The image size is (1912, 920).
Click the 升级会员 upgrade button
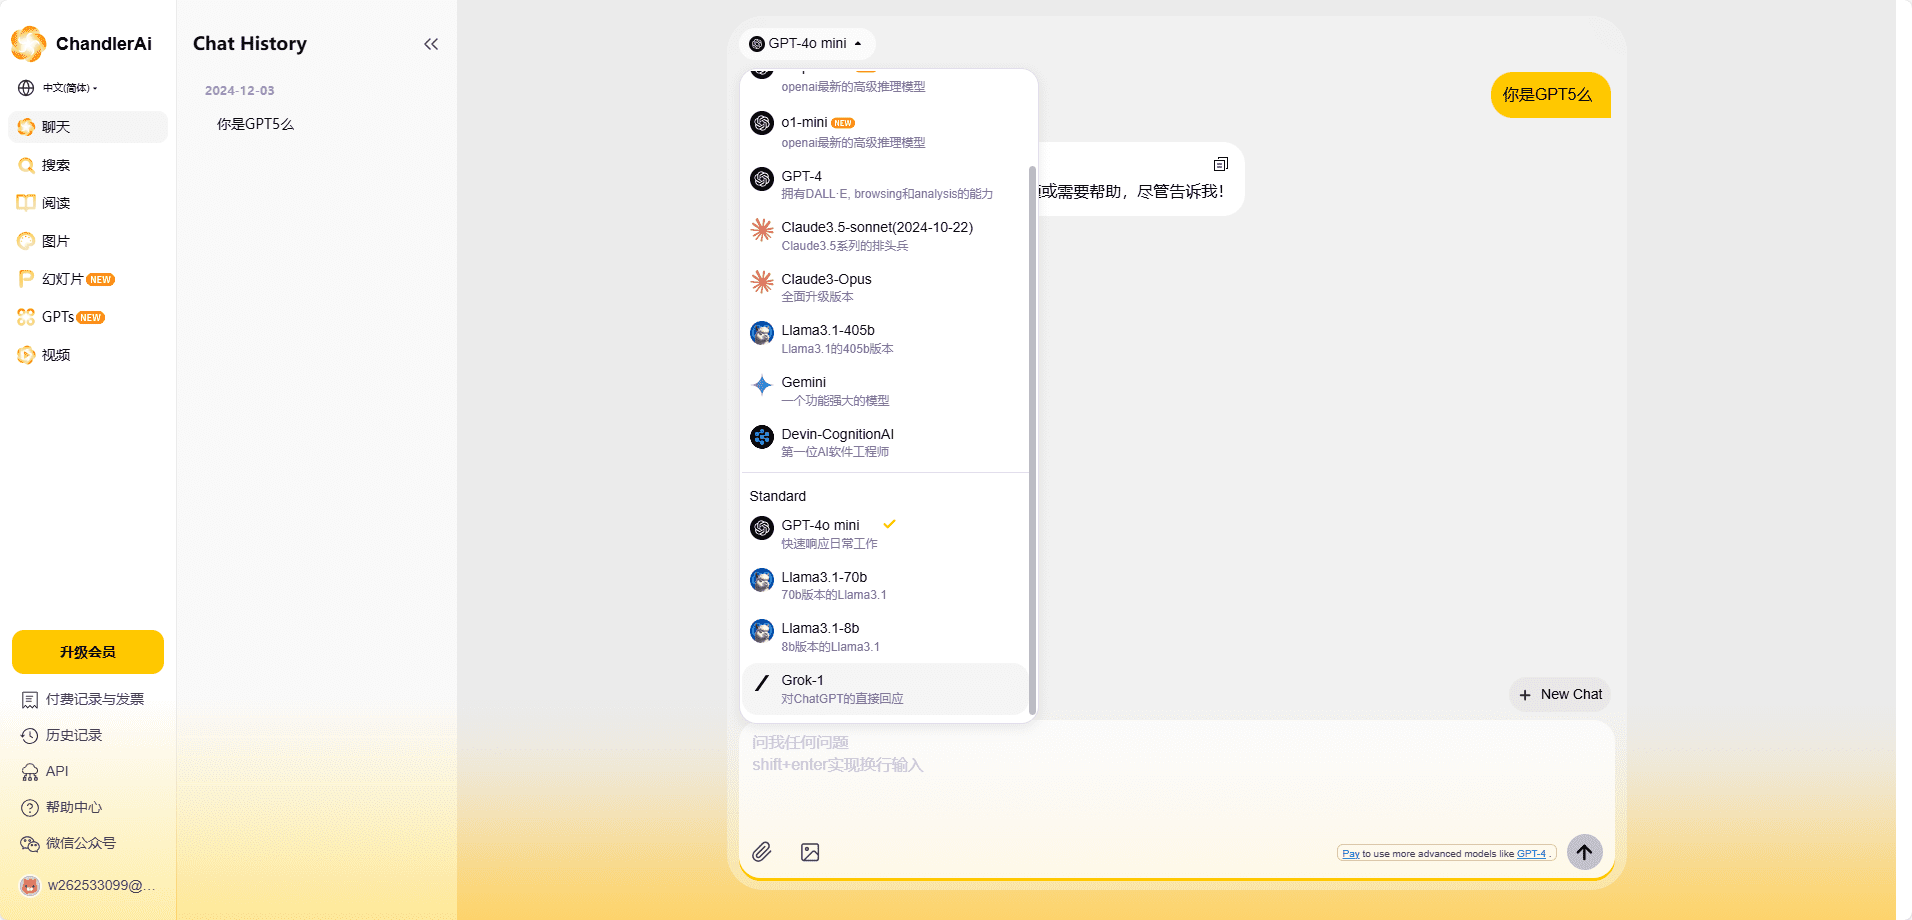click(x=88, y=652)
